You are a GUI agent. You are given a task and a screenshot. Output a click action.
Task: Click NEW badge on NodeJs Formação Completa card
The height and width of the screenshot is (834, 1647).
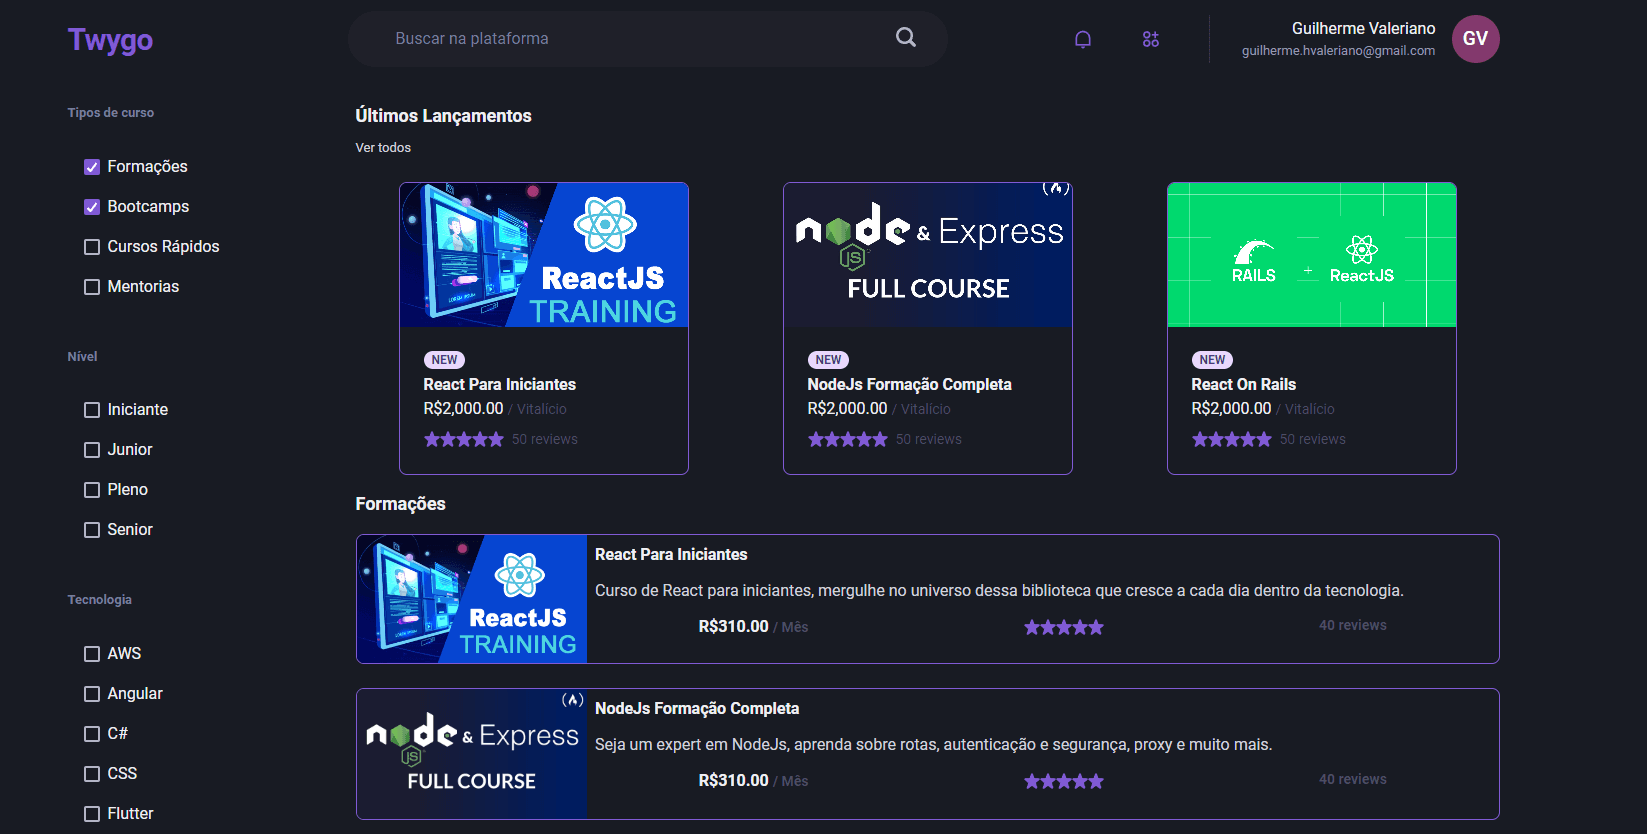(x=829, y=360)
